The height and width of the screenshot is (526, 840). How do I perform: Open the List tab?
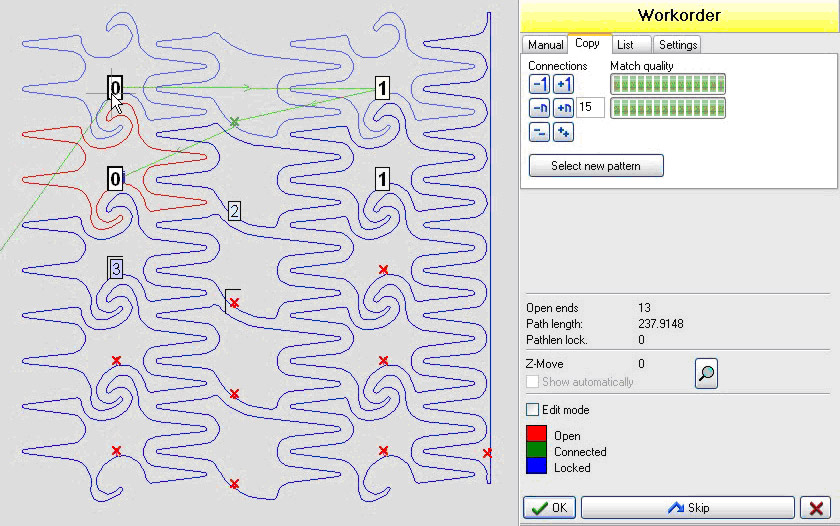[x=625, y=45]
